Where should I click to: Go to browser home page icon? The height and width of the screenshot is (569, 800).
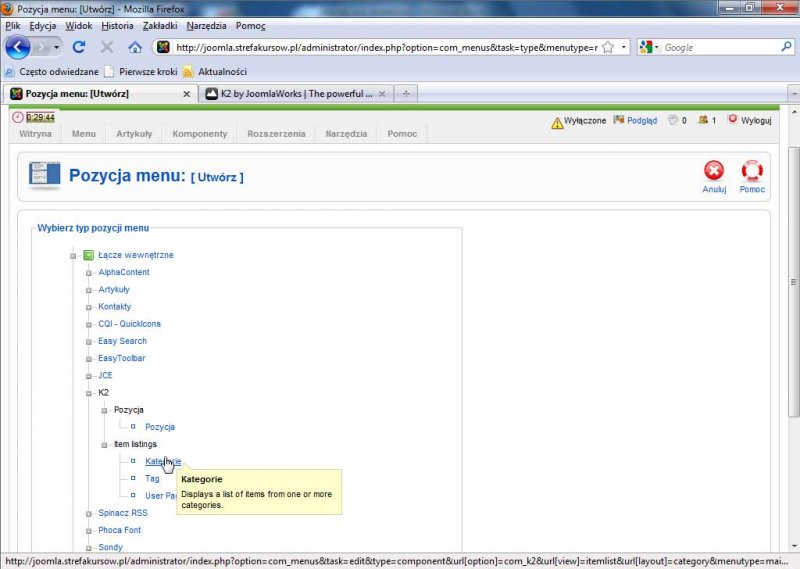coord(135,47)
